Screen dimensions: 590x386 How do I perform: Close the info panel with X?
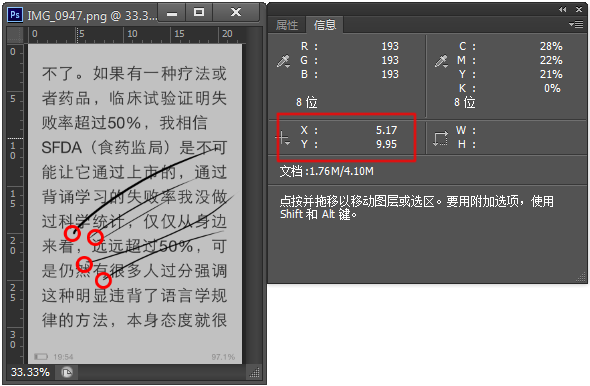(x=579, y=9)
